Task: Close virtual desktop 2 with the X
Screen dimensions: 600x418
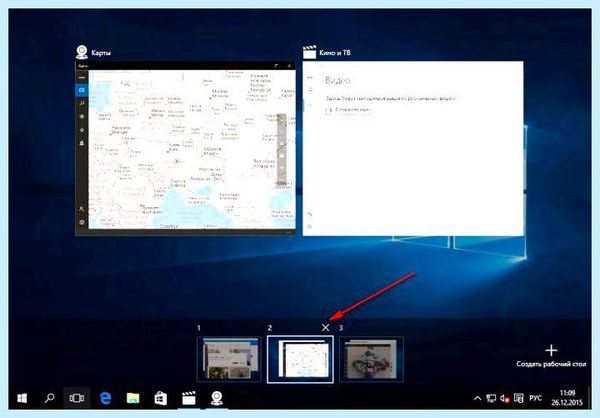Action: pos(326,328)
